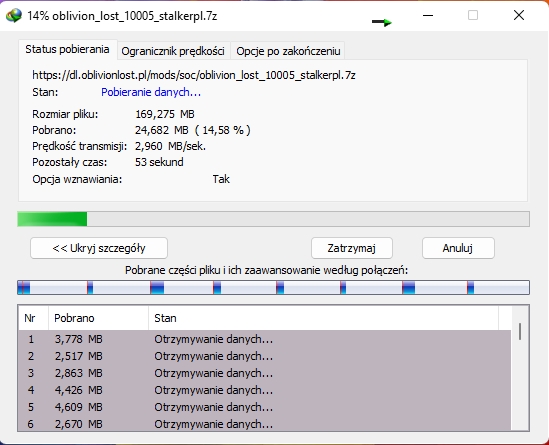Click the connection segments progress bar
The width and height of the screenshot is (549, 445).
(x=273, y=287)
